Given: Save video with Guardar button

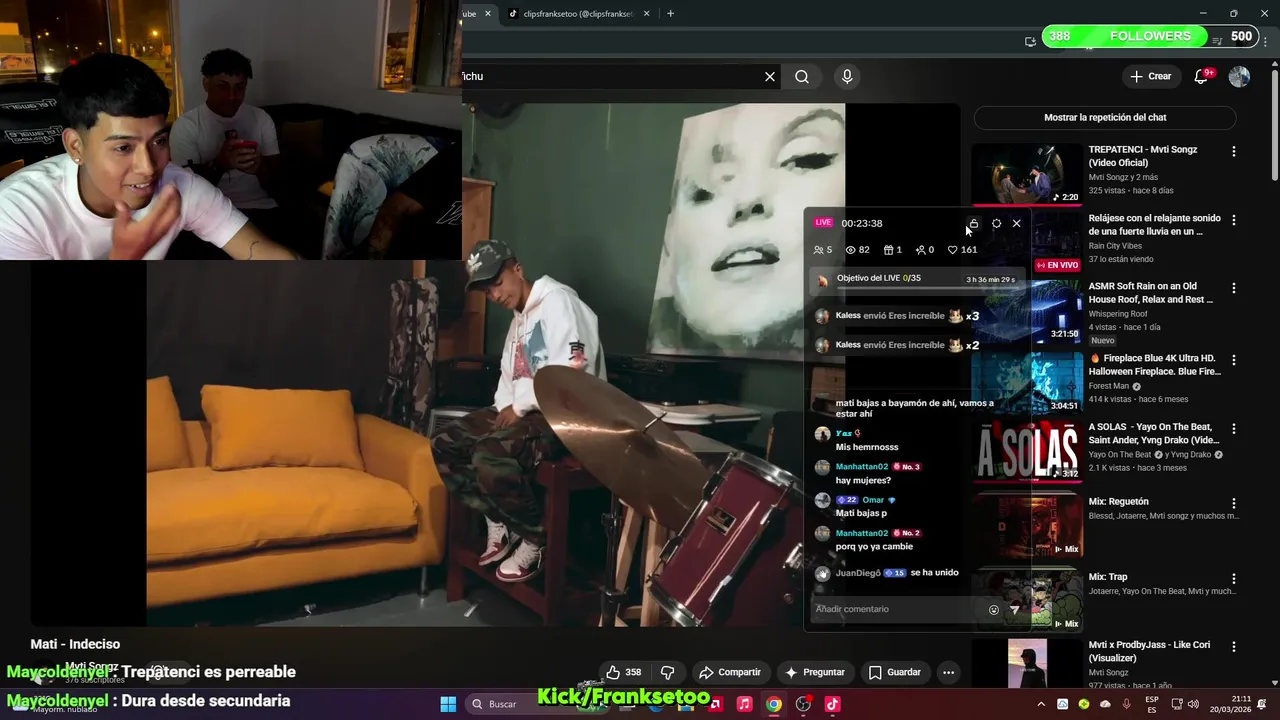Looking at the screenshot, I should point(895,672).
